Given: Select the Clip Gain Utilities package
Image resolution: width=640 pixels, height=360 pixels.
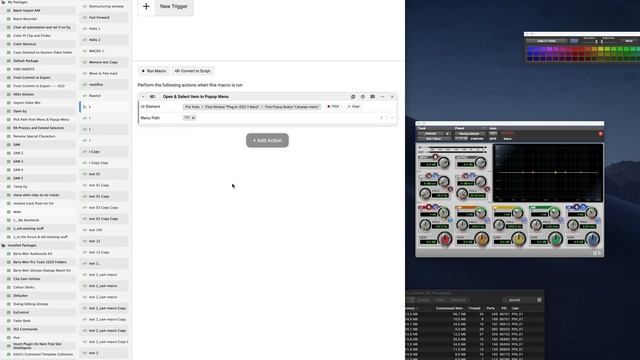Looking at the screenshot, I should [x=38, y=279].
